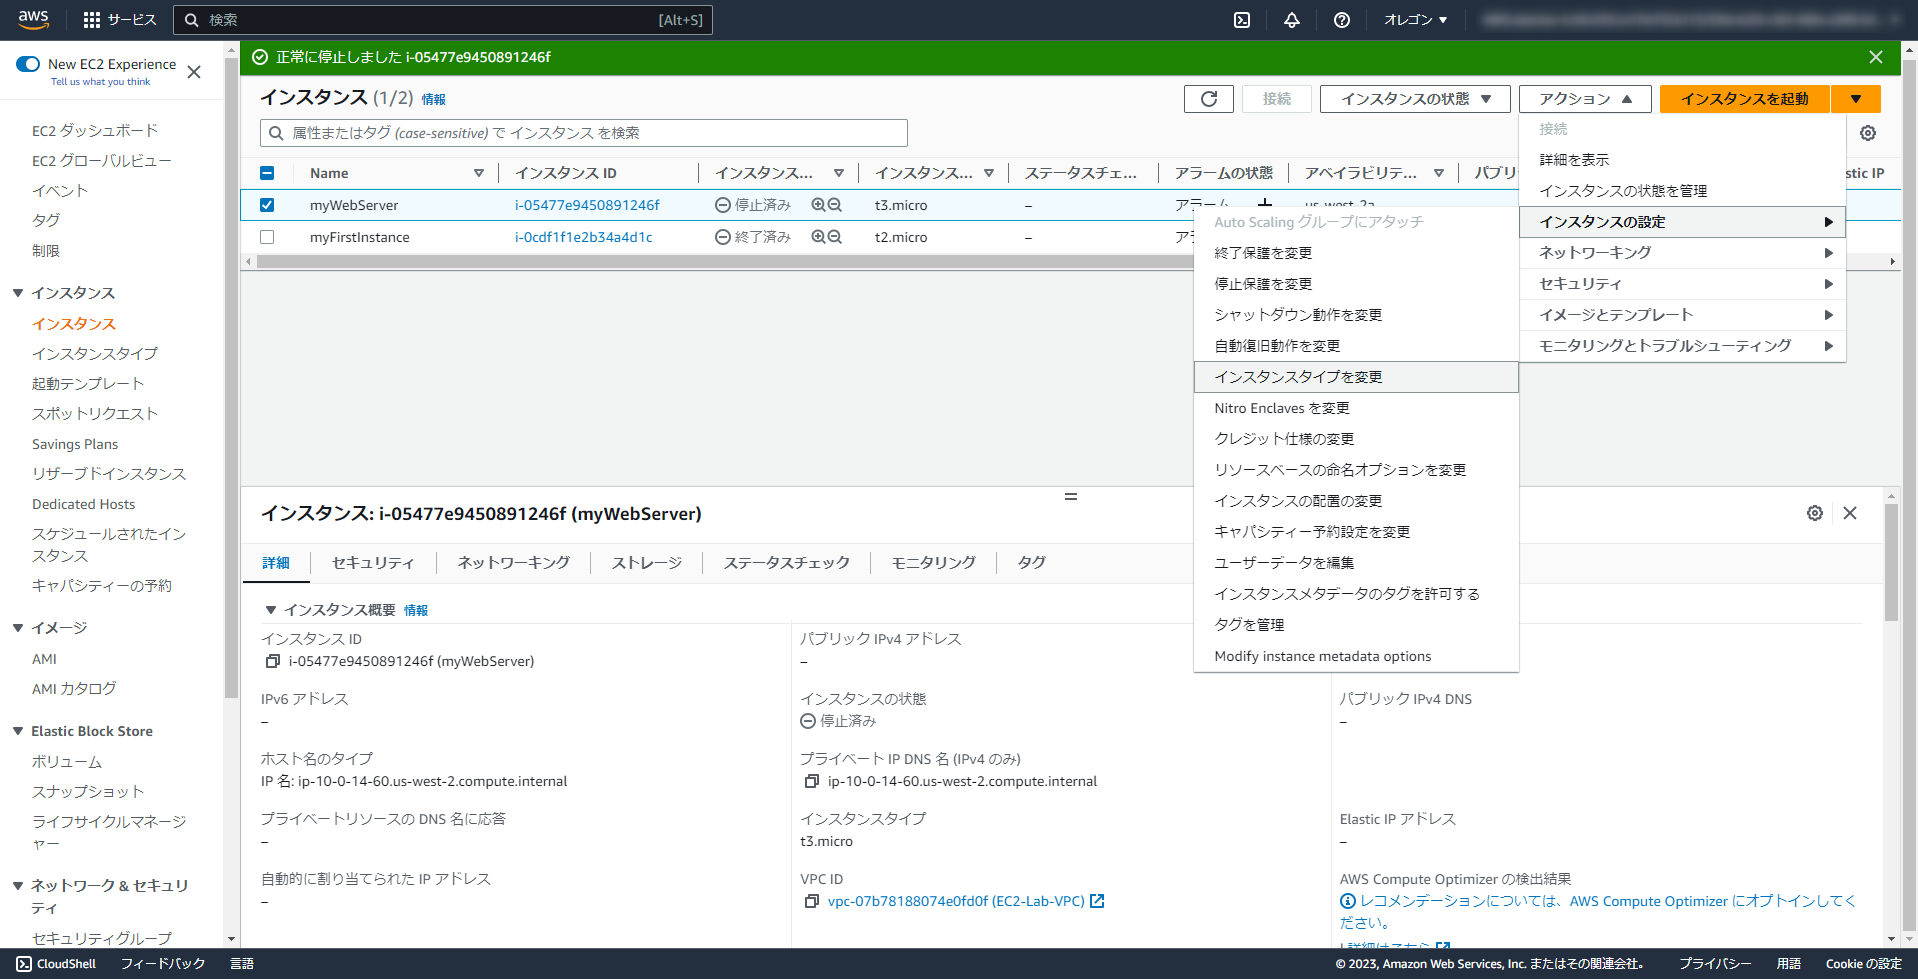The image size is (1918, 979).
Task: Open the details panel settings gear
Action: coord(1815,513)
